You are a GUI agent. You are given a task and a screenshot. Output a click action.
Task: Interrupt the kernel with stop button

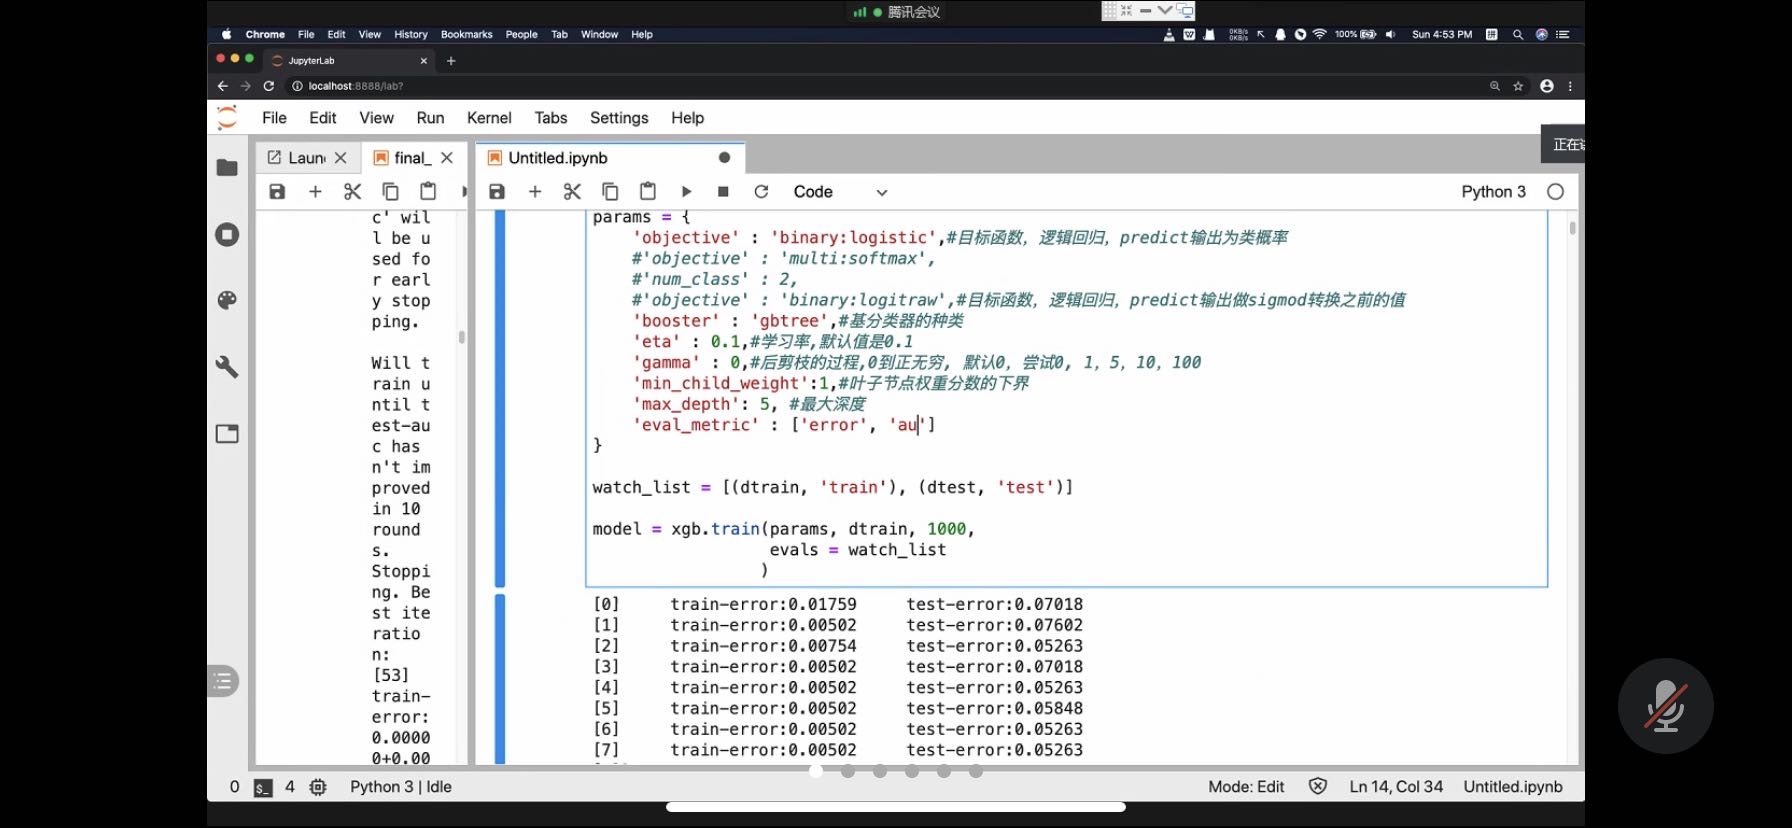(x=723, y=192)
